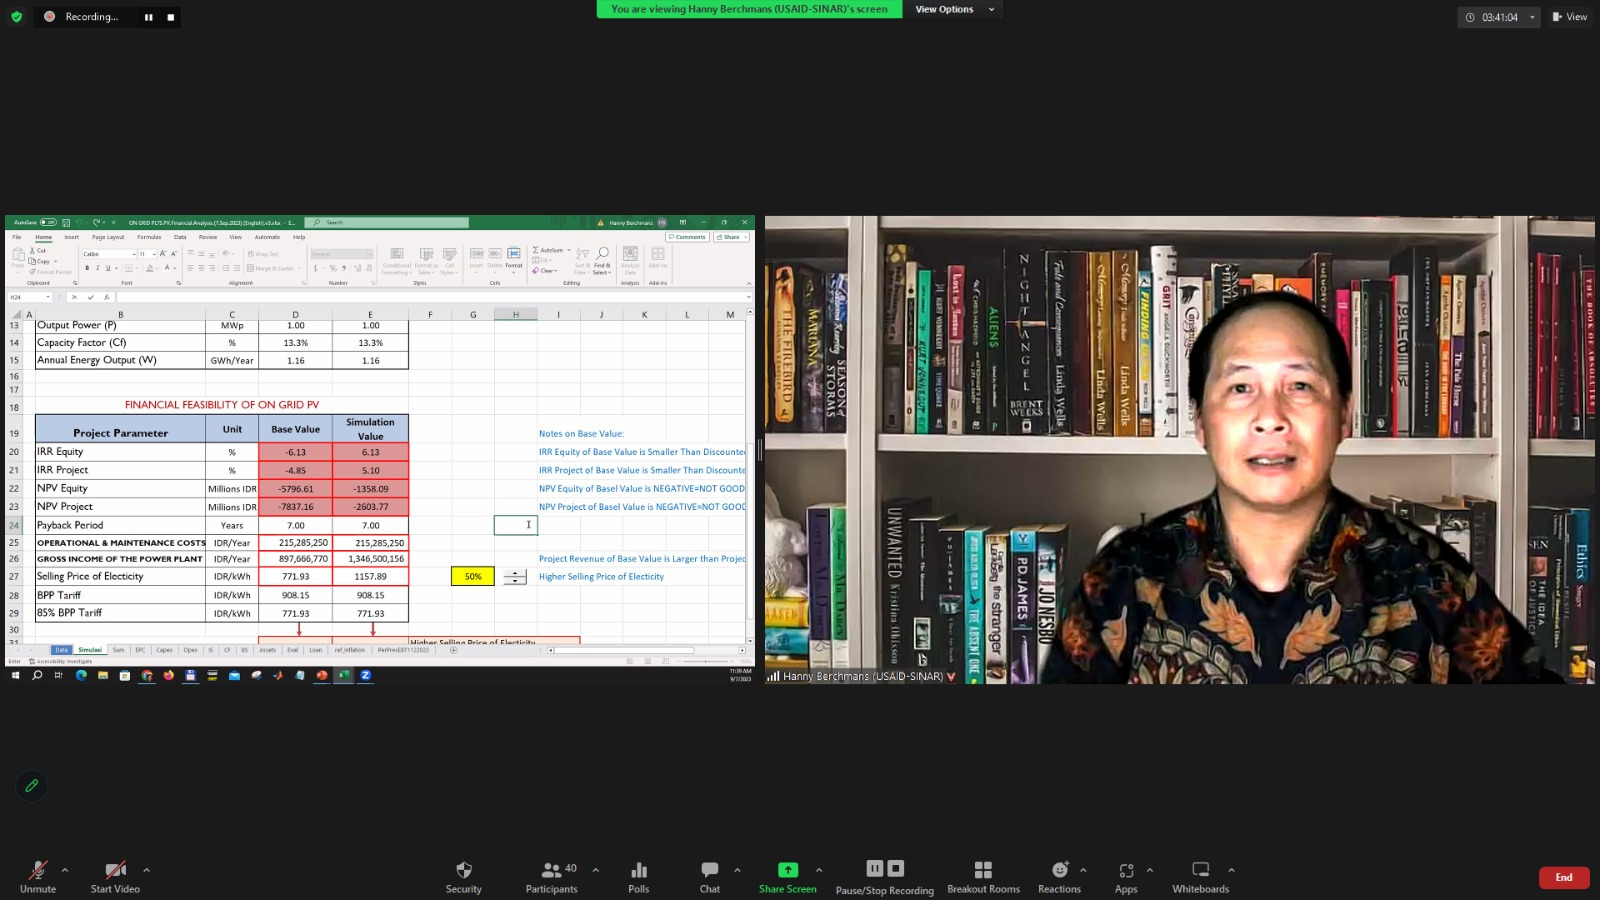Toggle Bold in the Font group

point(87,268)
